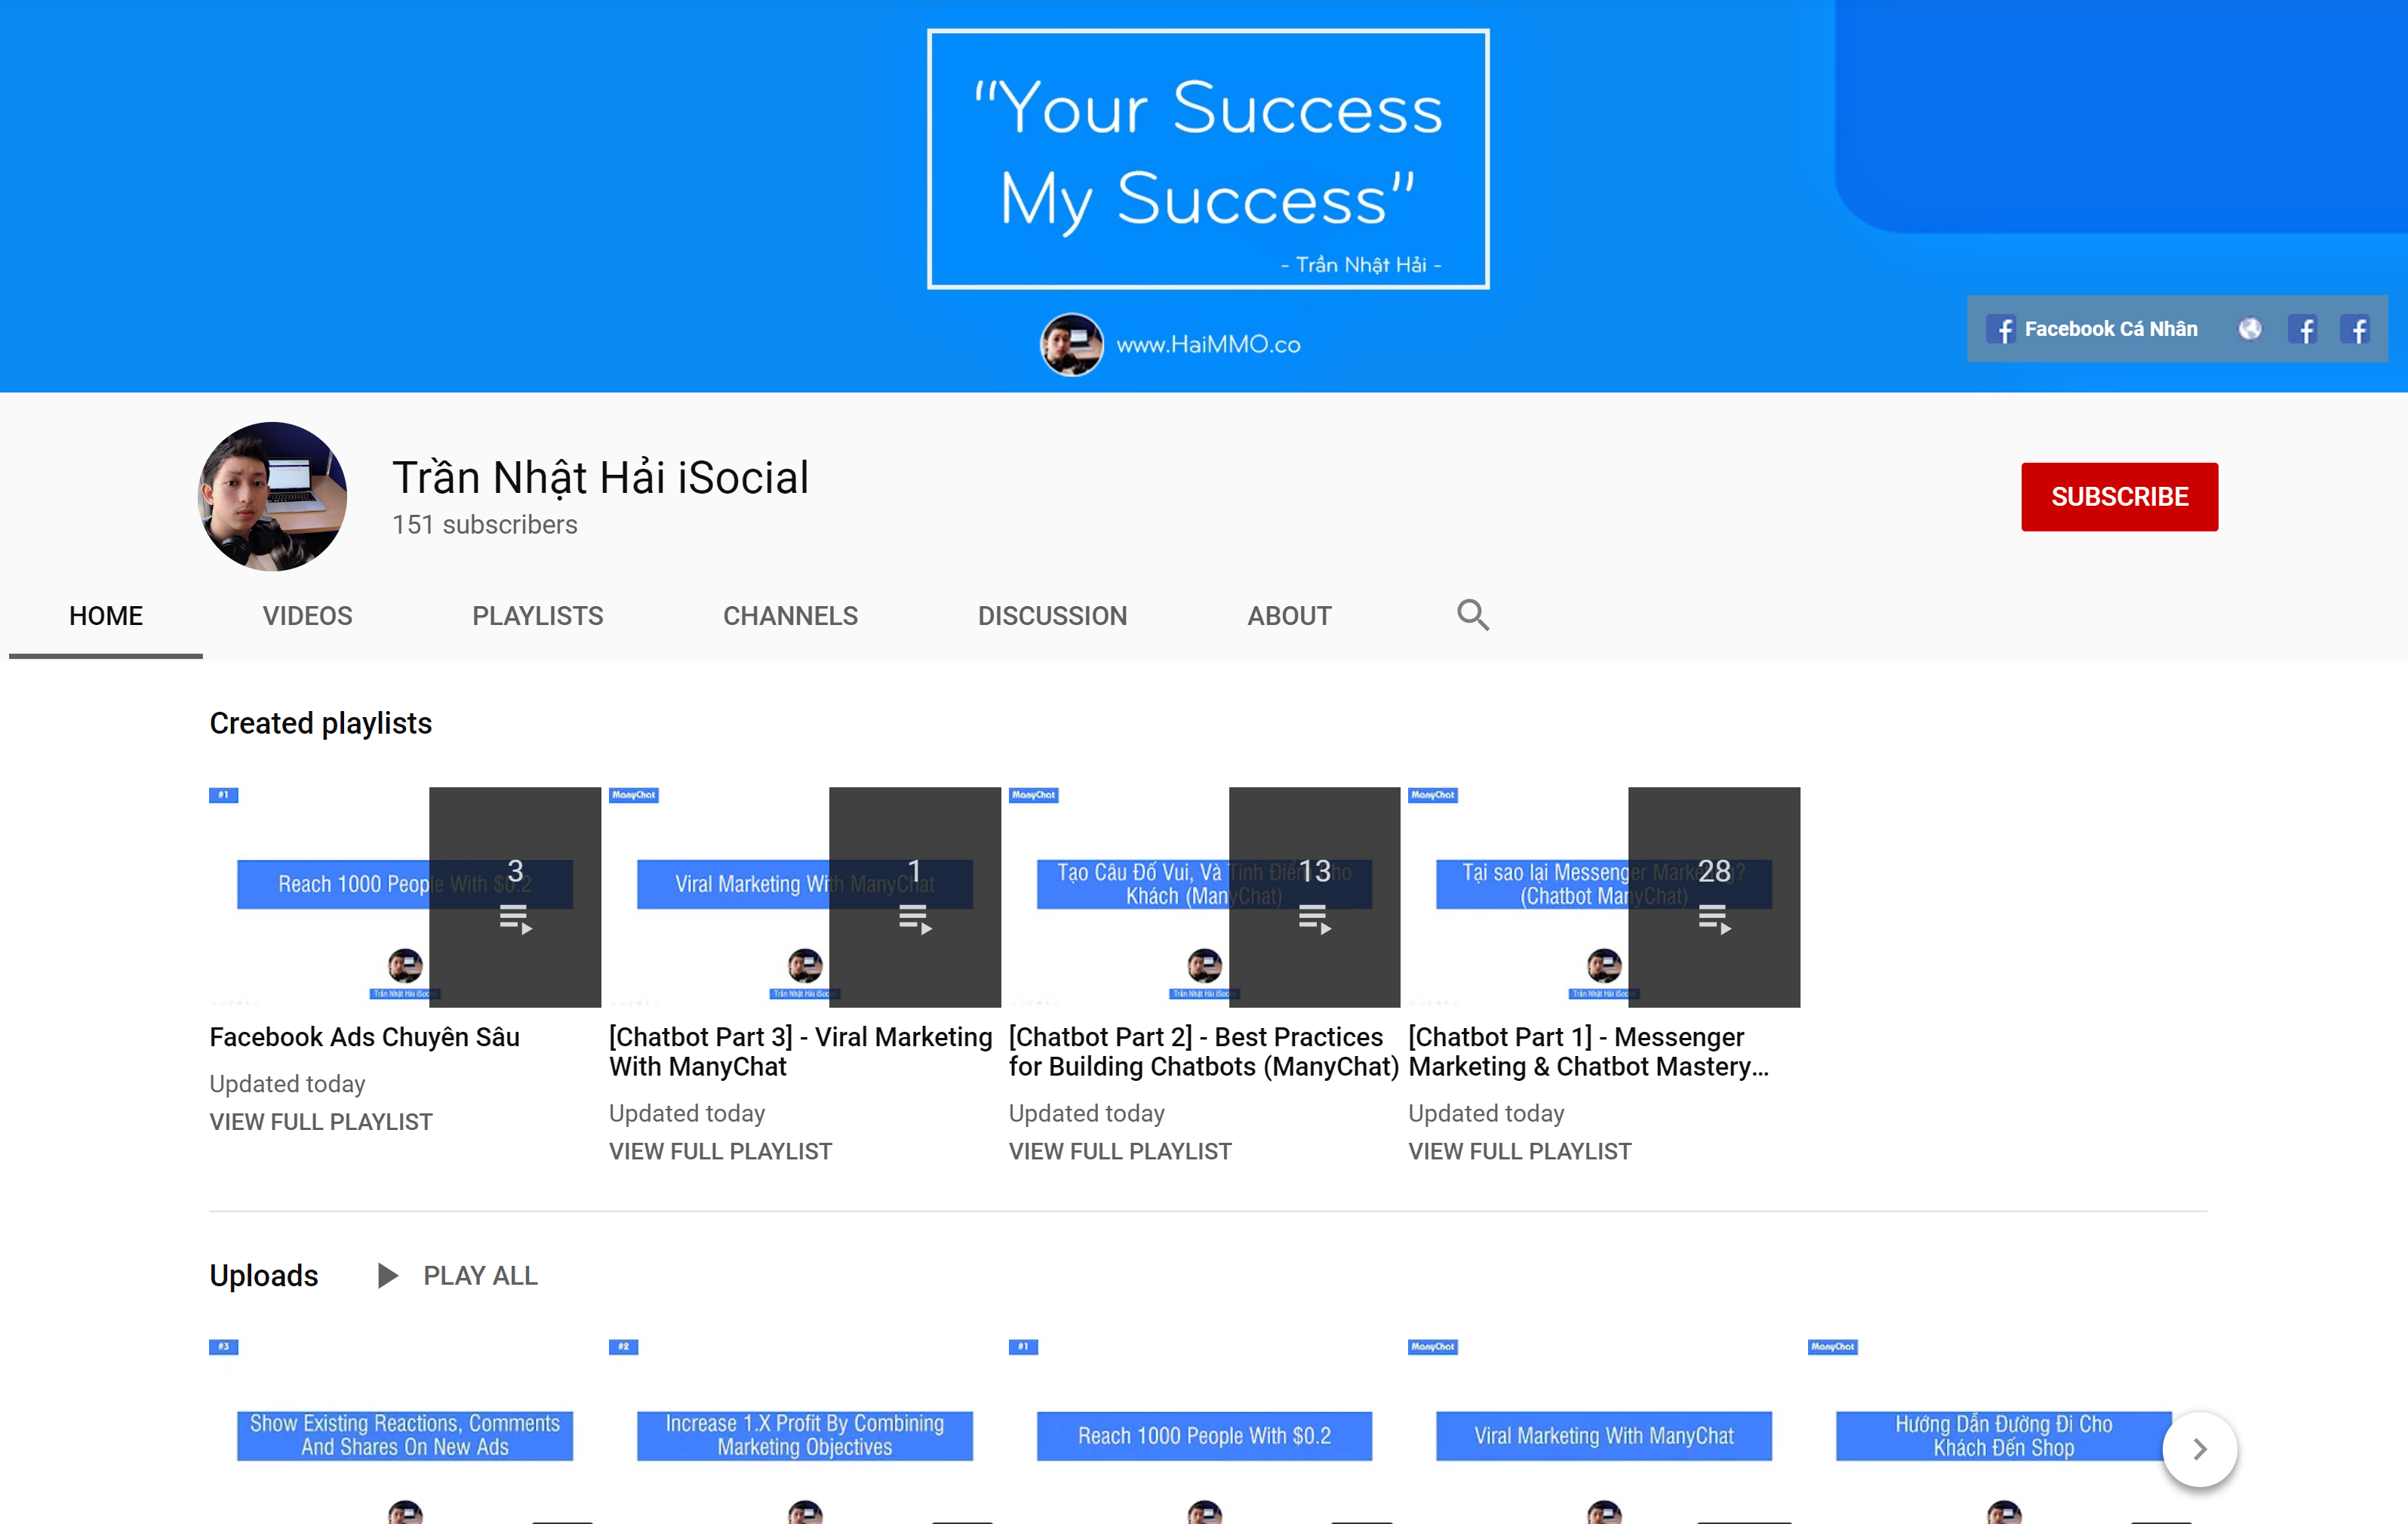Click the Uploads section heading
This screenshot has height=1524, width=2408.
click(264, 1276)
